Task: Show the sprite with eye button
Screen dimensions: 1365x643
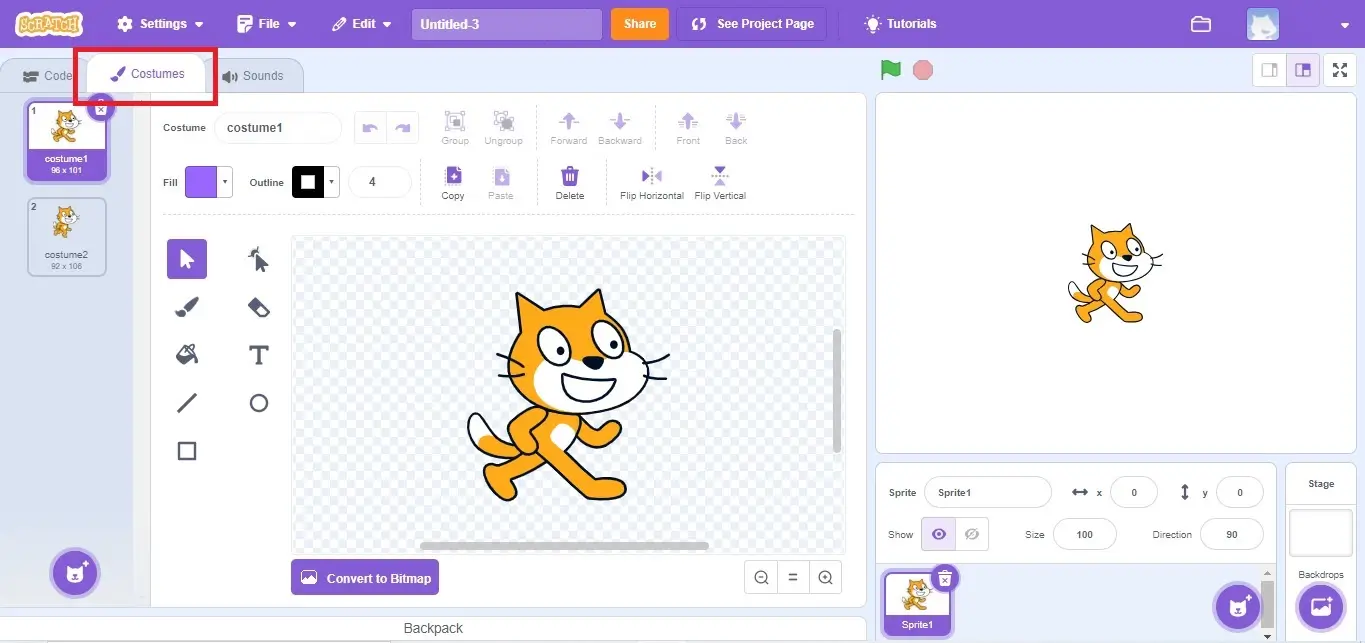Action: pyautogui.click(x=938, y=534)
